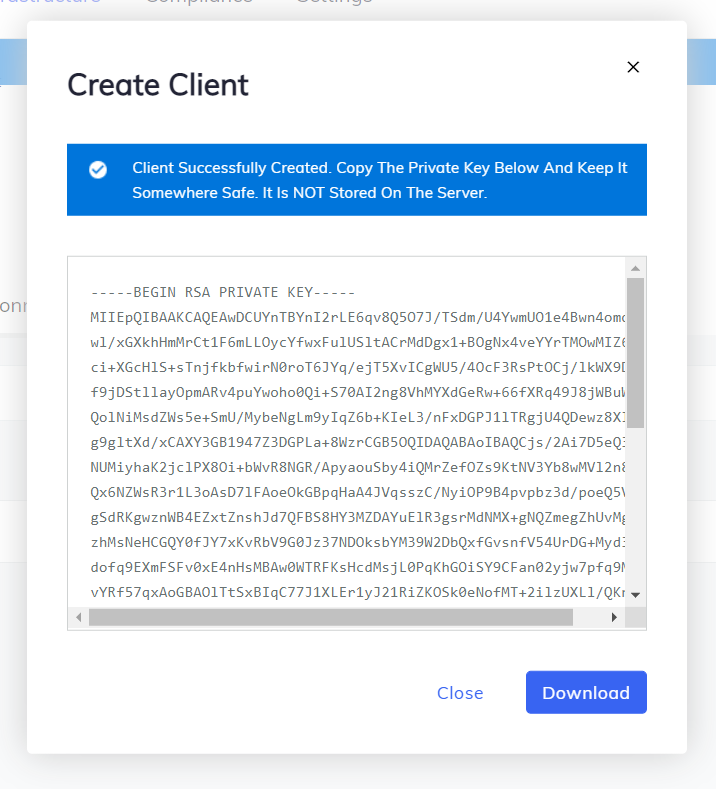Click the vertical scrollbar thumb in key box
Image resolution: width=716 pixels, height=789 pixels.
635,352
